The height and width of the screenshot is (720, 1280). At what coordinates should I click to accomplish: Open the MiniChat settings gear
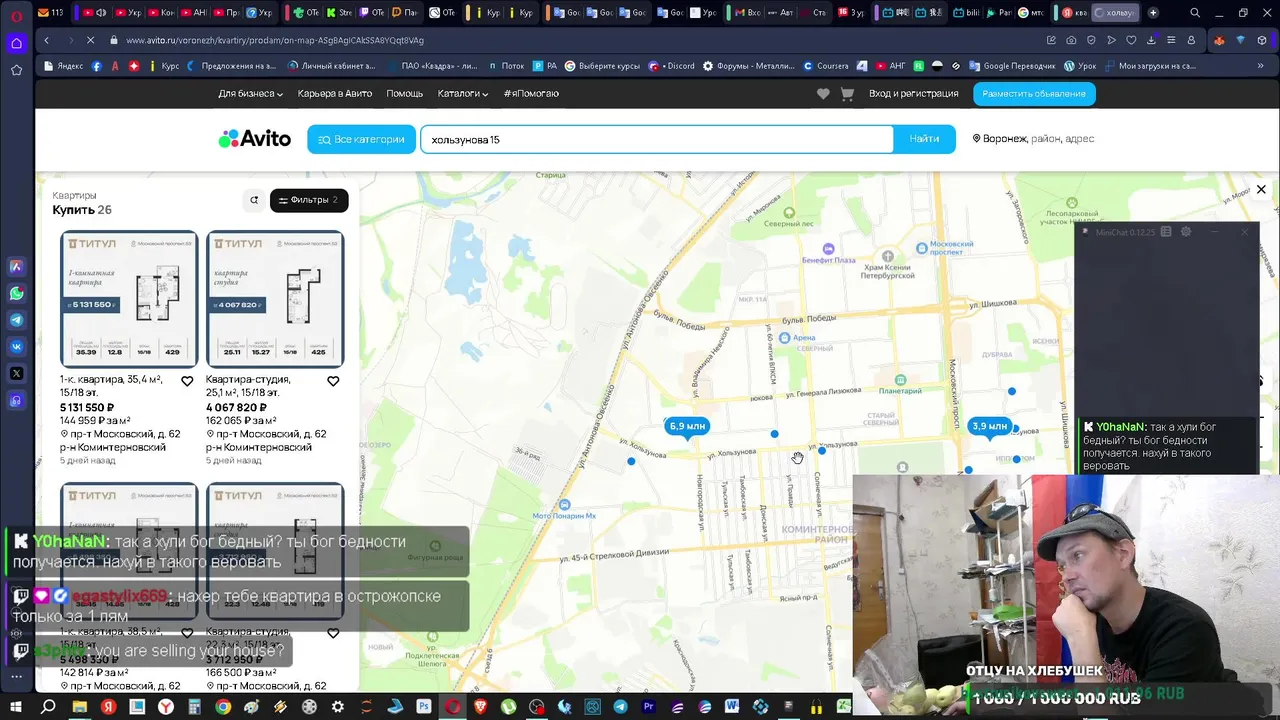pos(1186,232)
